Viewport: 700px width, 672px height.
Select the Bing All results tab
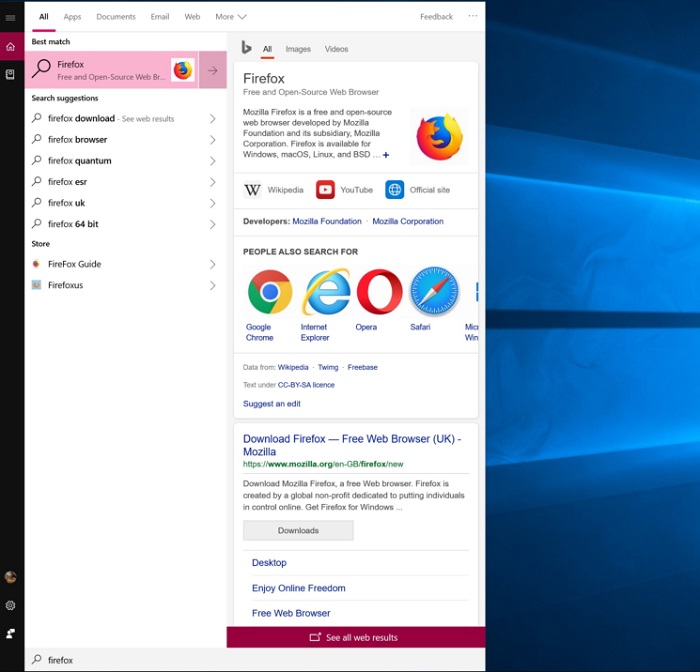pyautogui.click(x=267, y=49)
